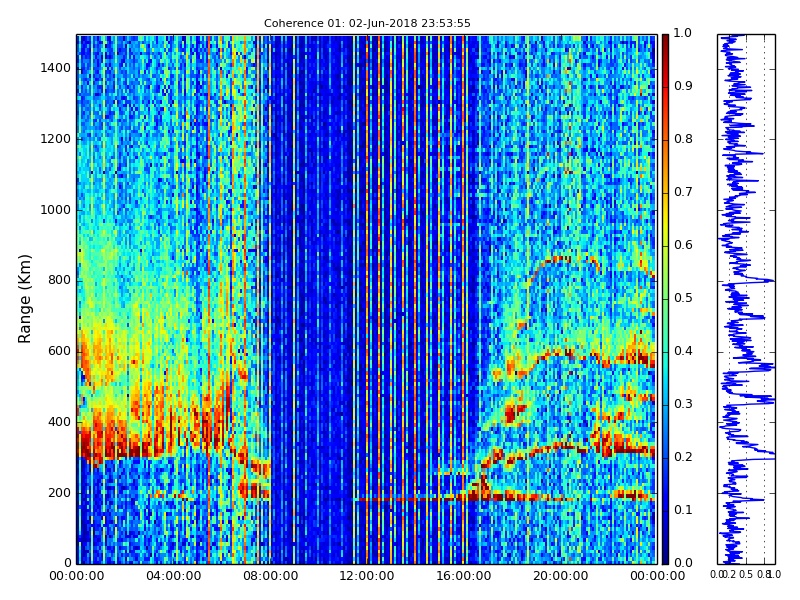
Task: Click the 1200 range tick label
Action: pos(56,139)
